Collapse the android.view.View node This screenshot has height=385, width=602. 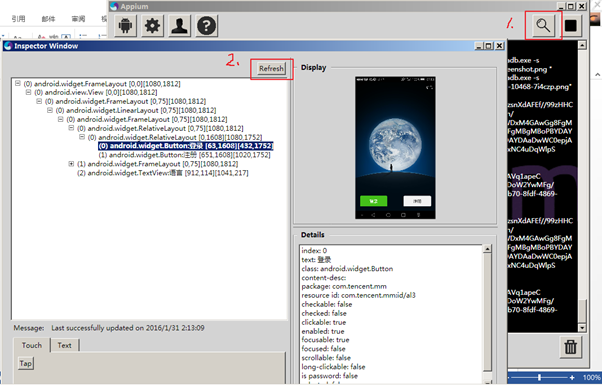(28, 92)
